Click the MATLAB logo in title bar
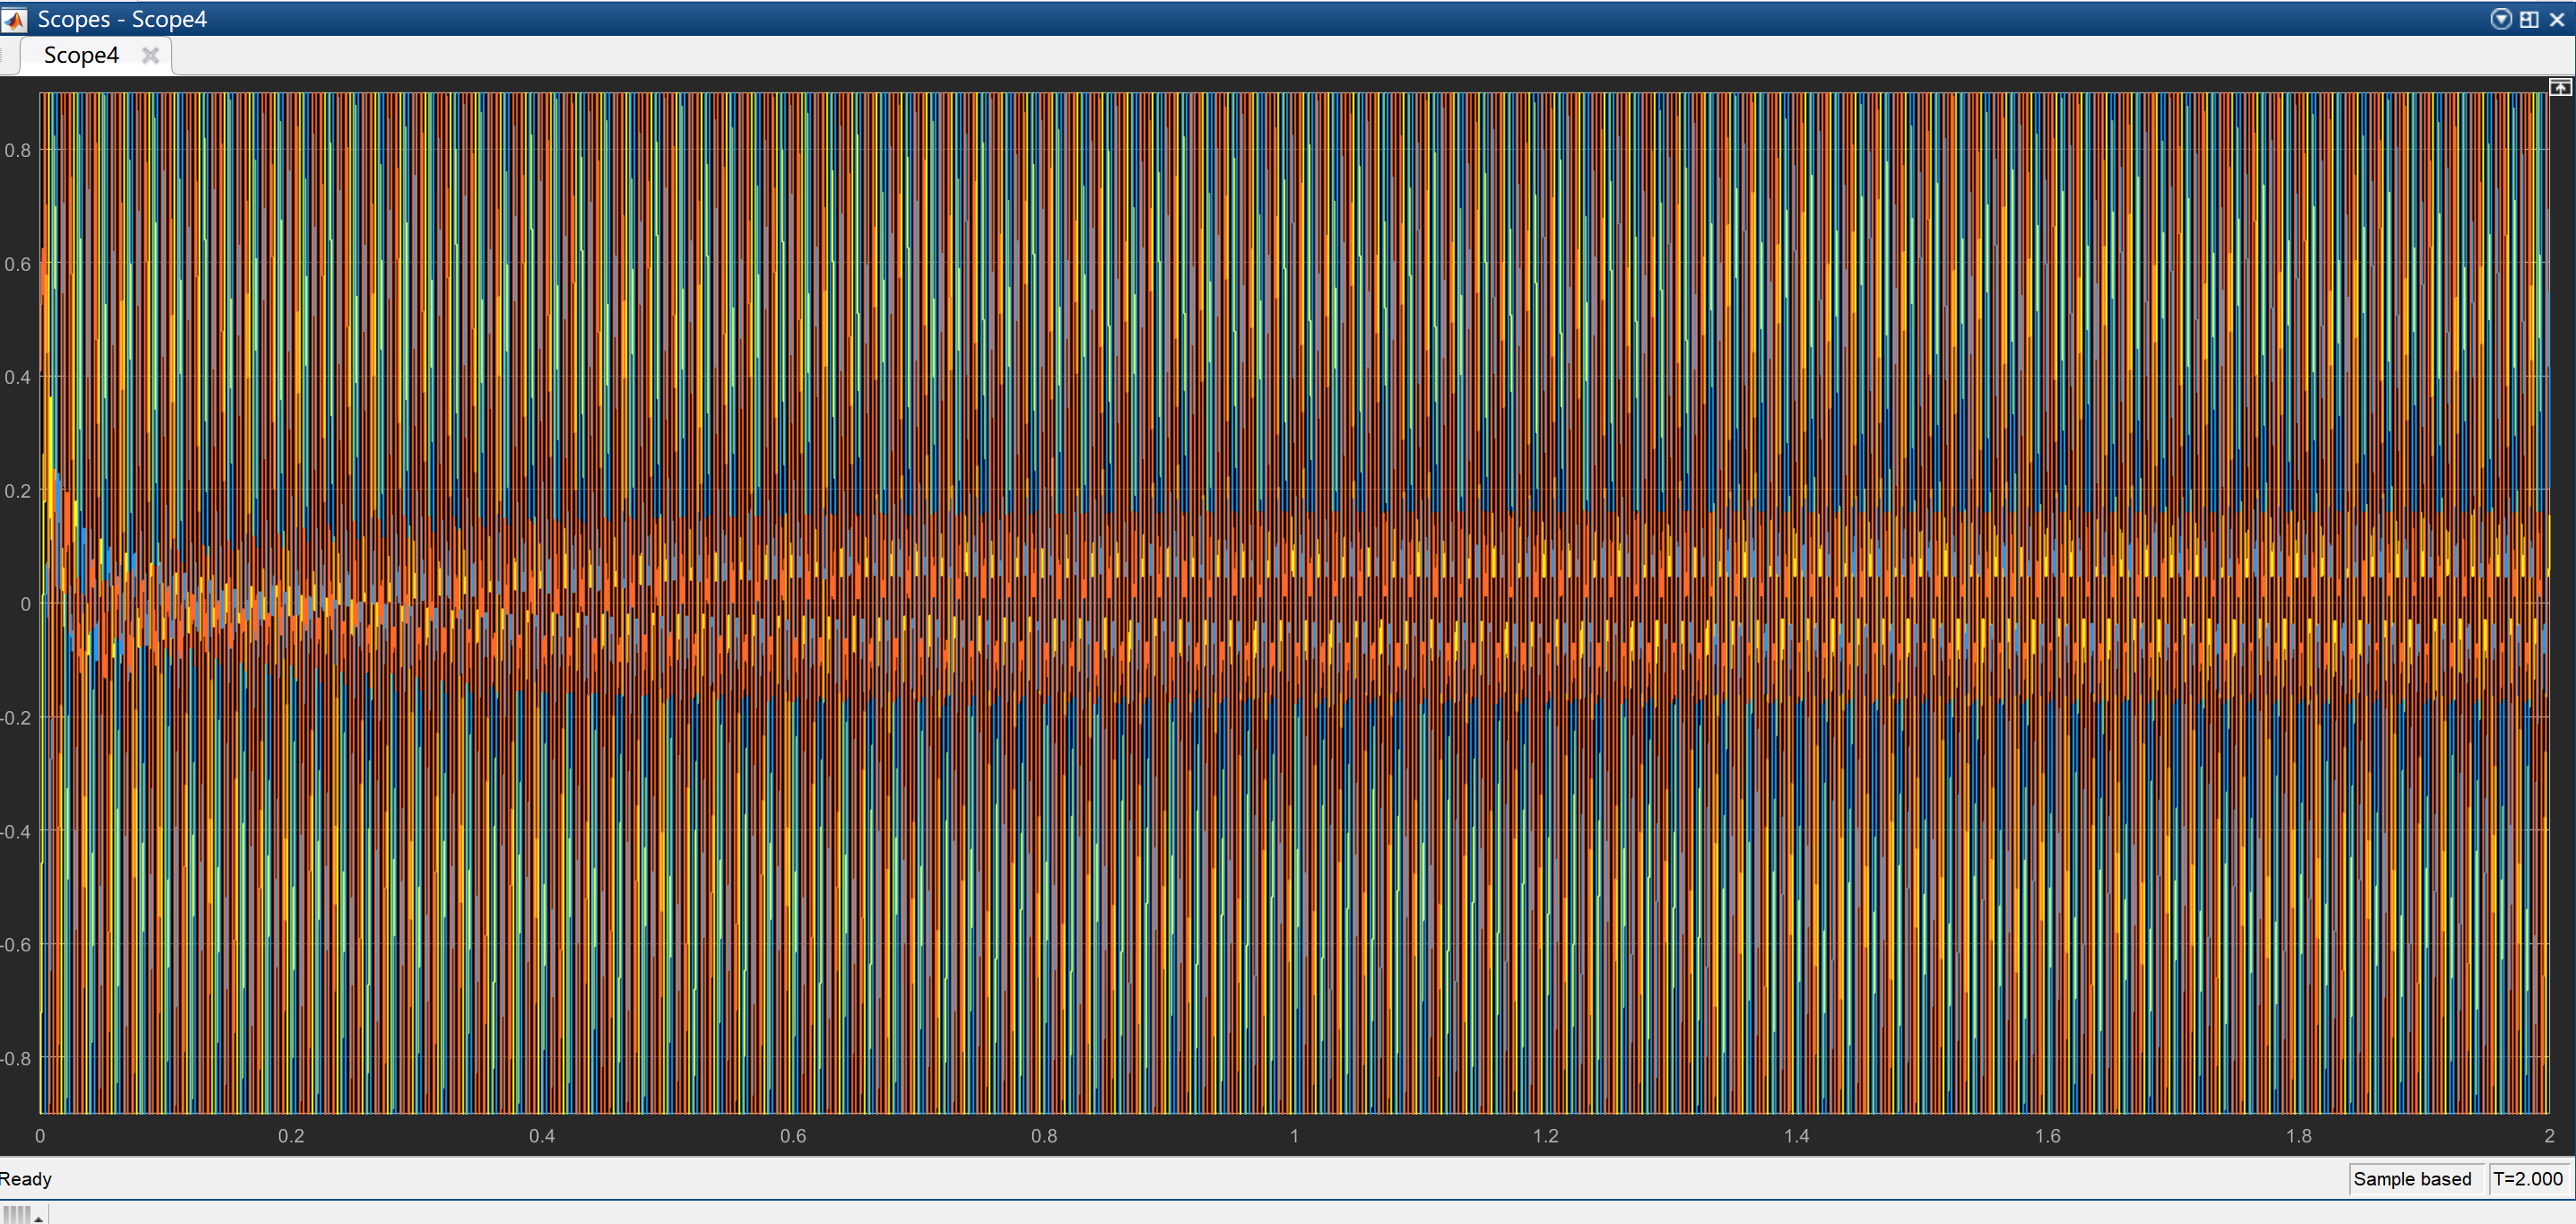This screenshot has width=2576, height=1224. (13, 19)
